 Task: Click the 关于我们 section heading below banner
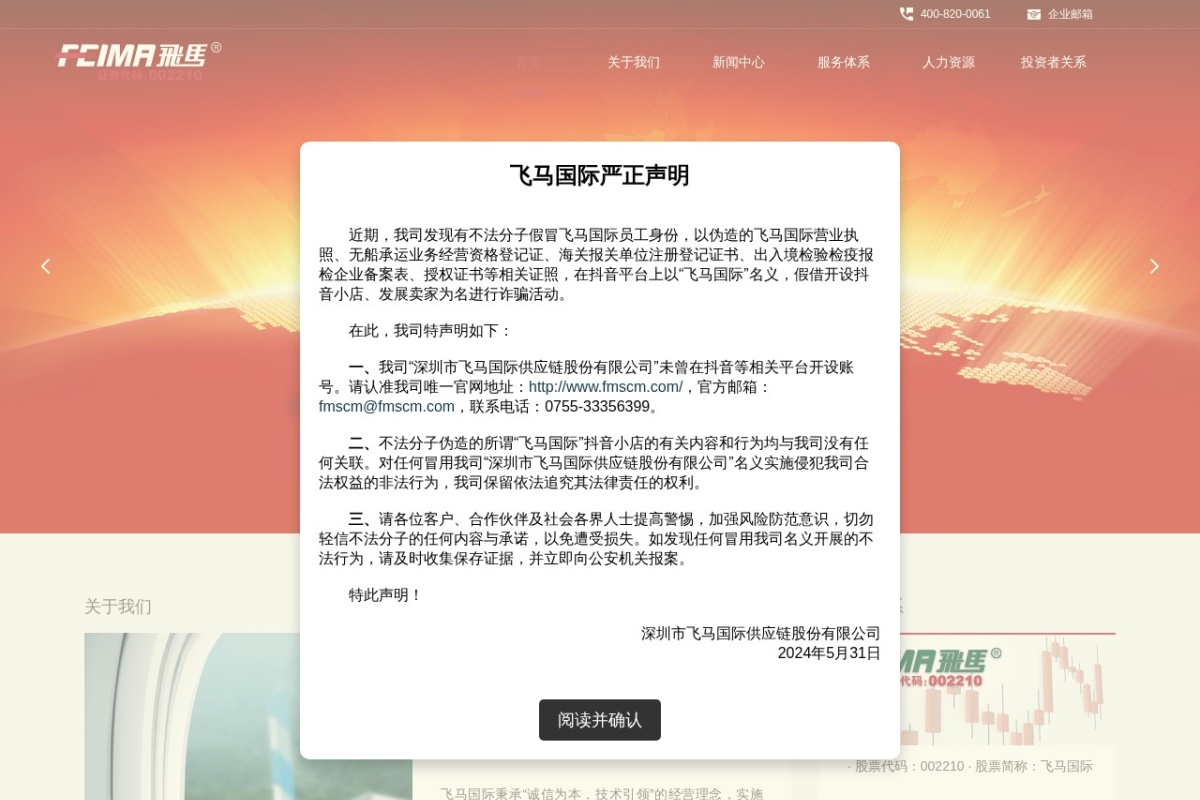click(x=118, y=607)
